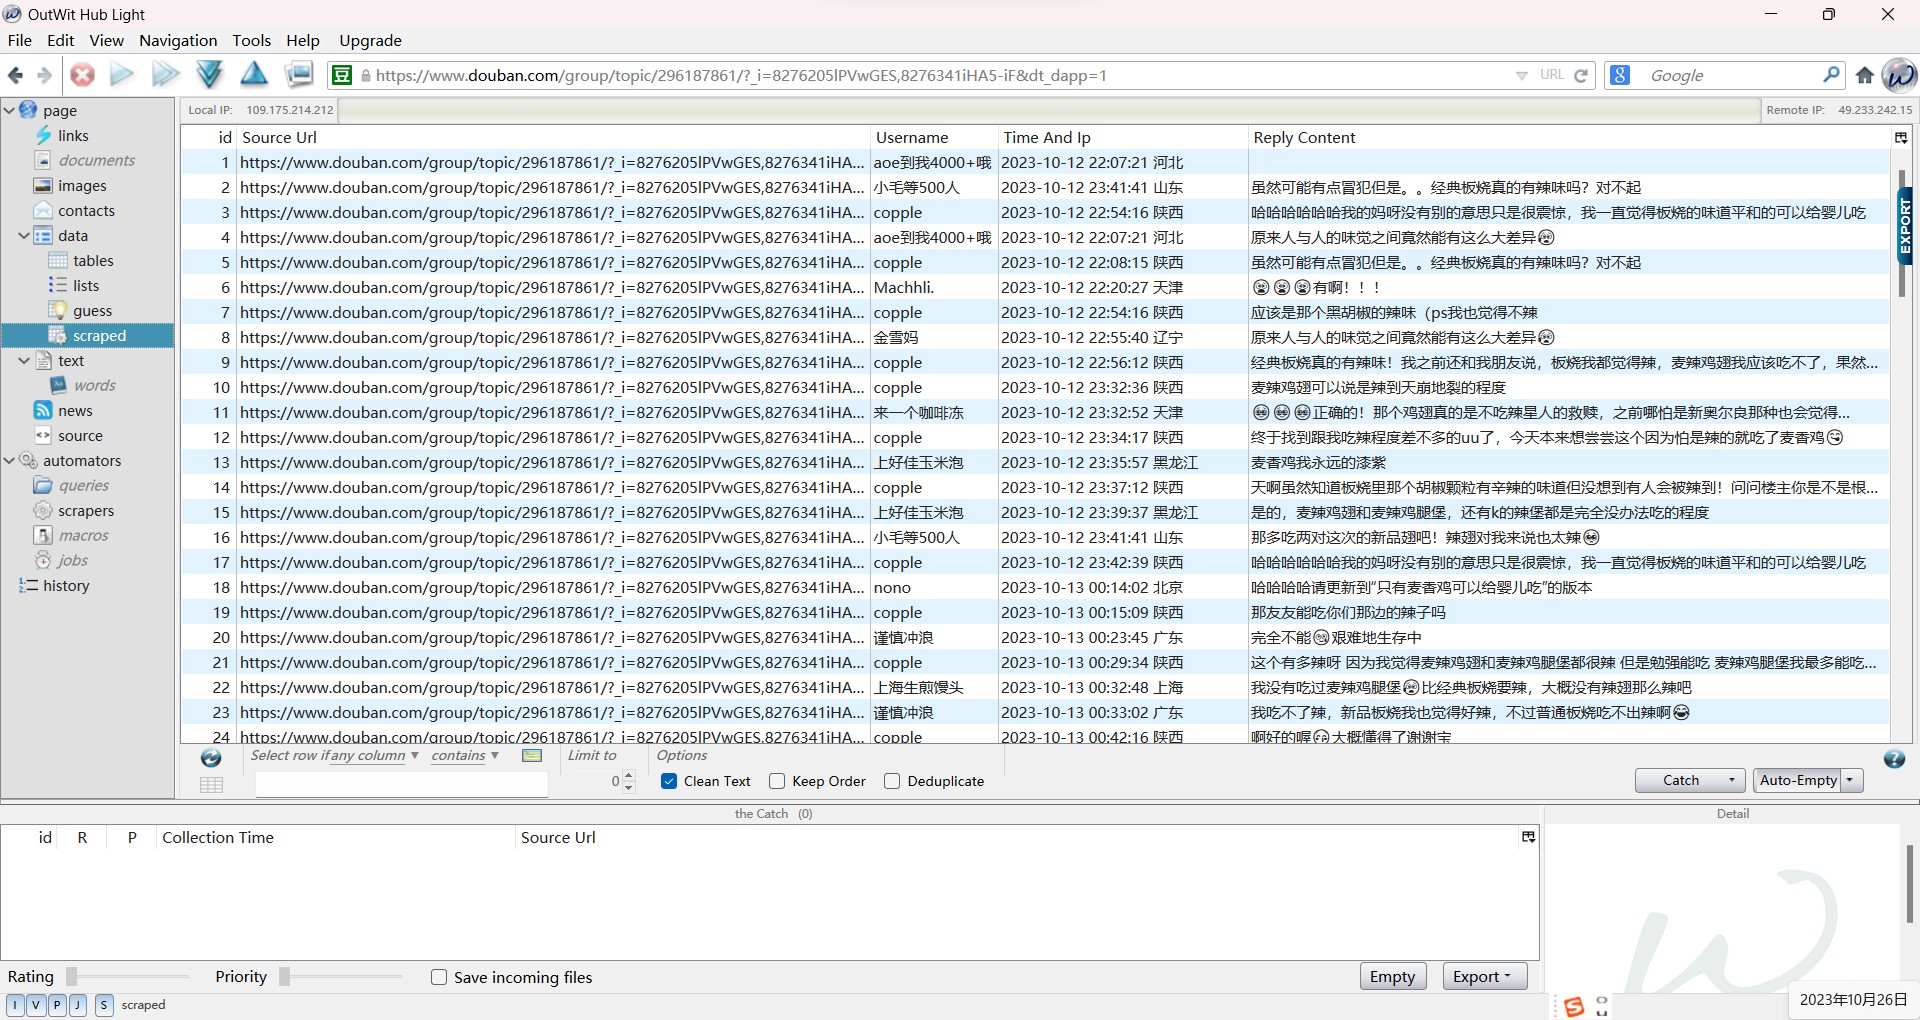This screenshot has width=1920, height=1020.
Task: Open the vertical EXPORT side tab
Action: (x=1905, y=226)
